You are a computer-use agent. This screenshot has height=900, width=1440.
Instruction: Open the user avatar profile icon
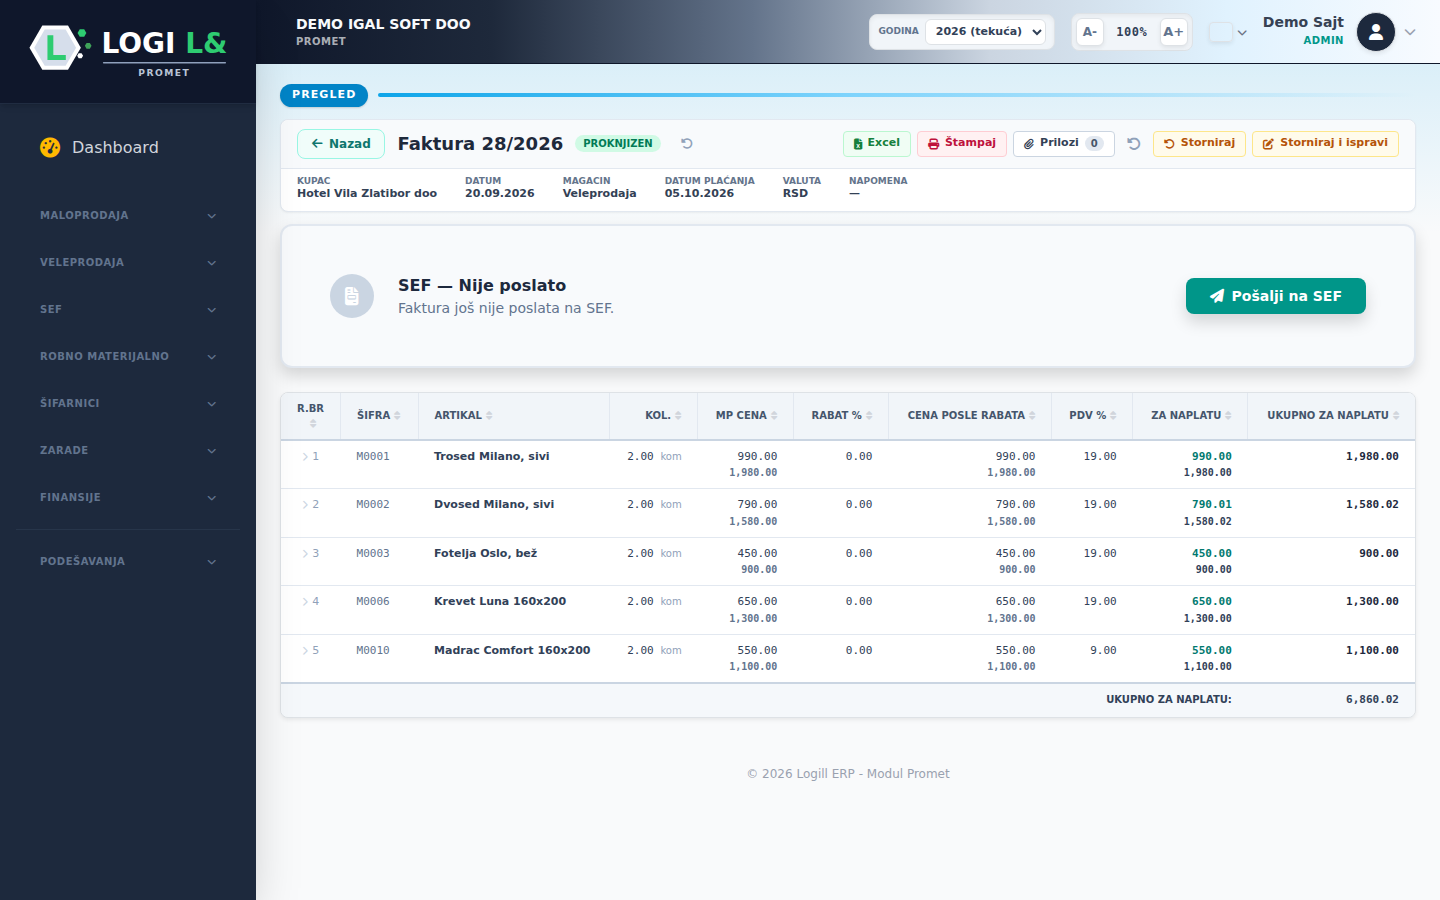[1376, 32]
